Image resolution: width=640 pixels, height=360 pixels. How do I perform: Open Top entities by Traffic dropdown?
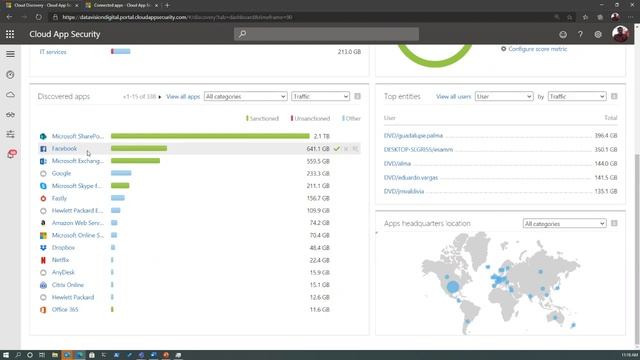pyautogui.click(x=577, y=96)
